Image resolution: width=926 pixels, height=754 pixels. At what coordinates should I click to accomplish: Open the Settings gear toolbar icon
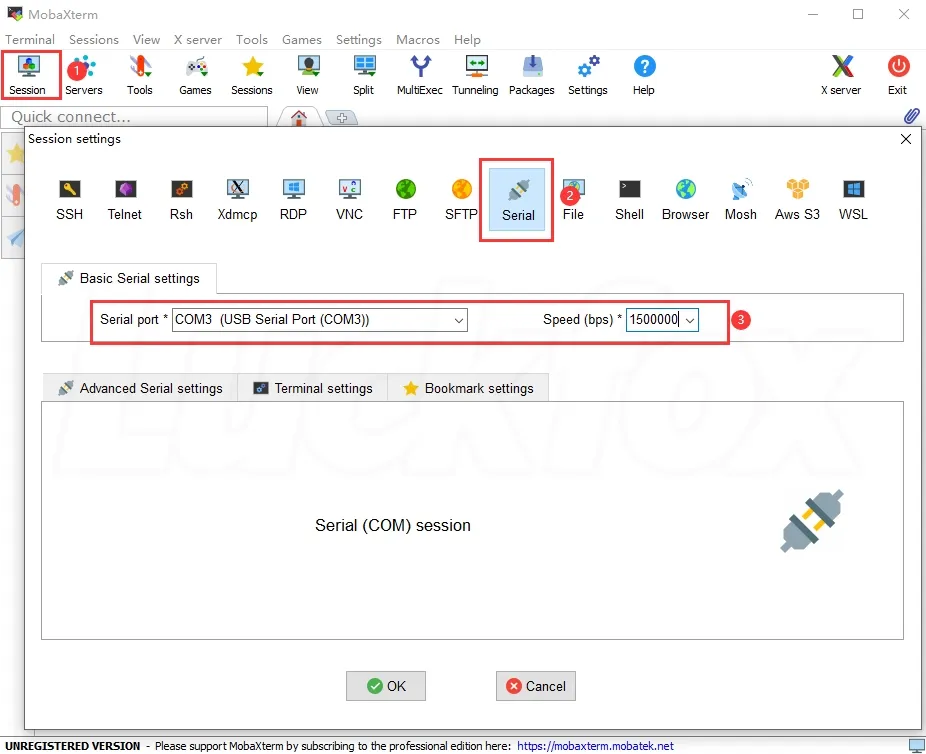point(588,74)
